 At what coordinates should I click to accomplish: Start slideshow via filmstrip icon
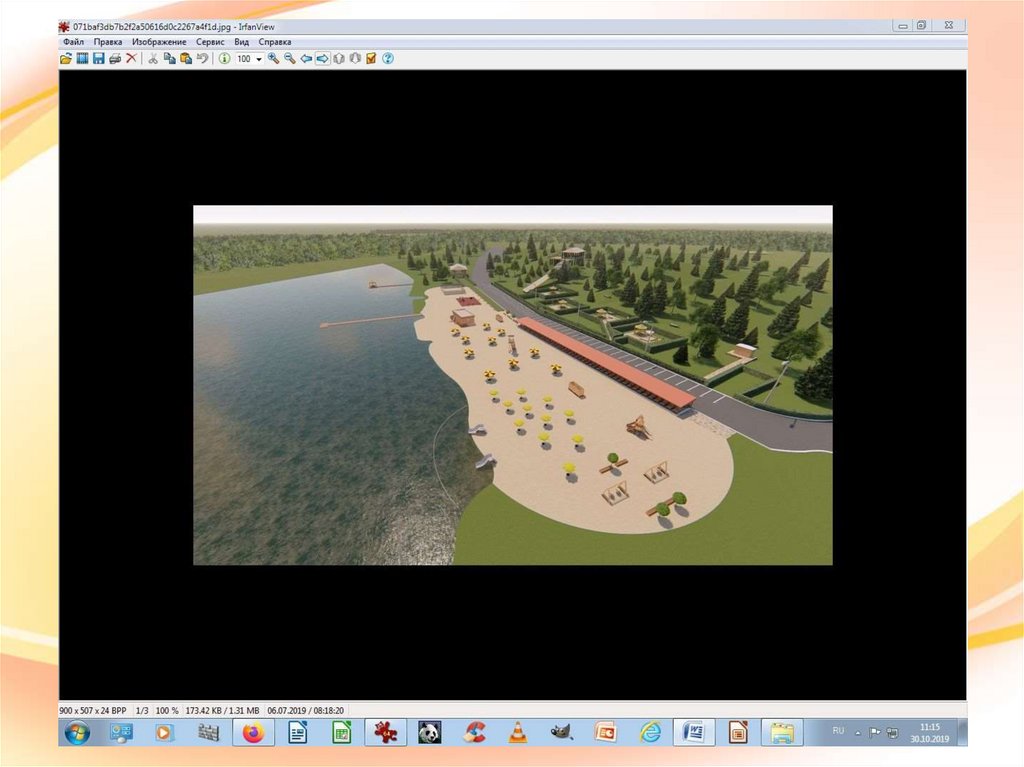tap(82, 59)
